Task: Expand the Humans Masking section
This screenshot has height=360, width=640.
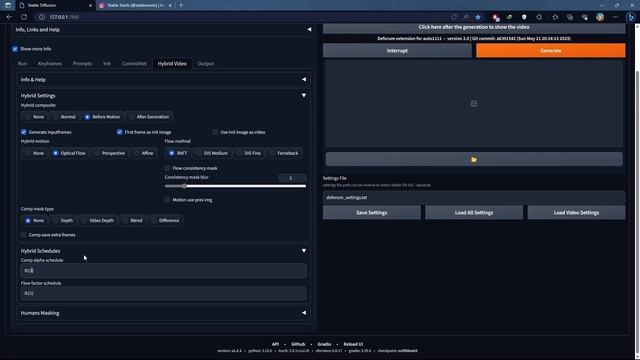Action: [162, 313]
